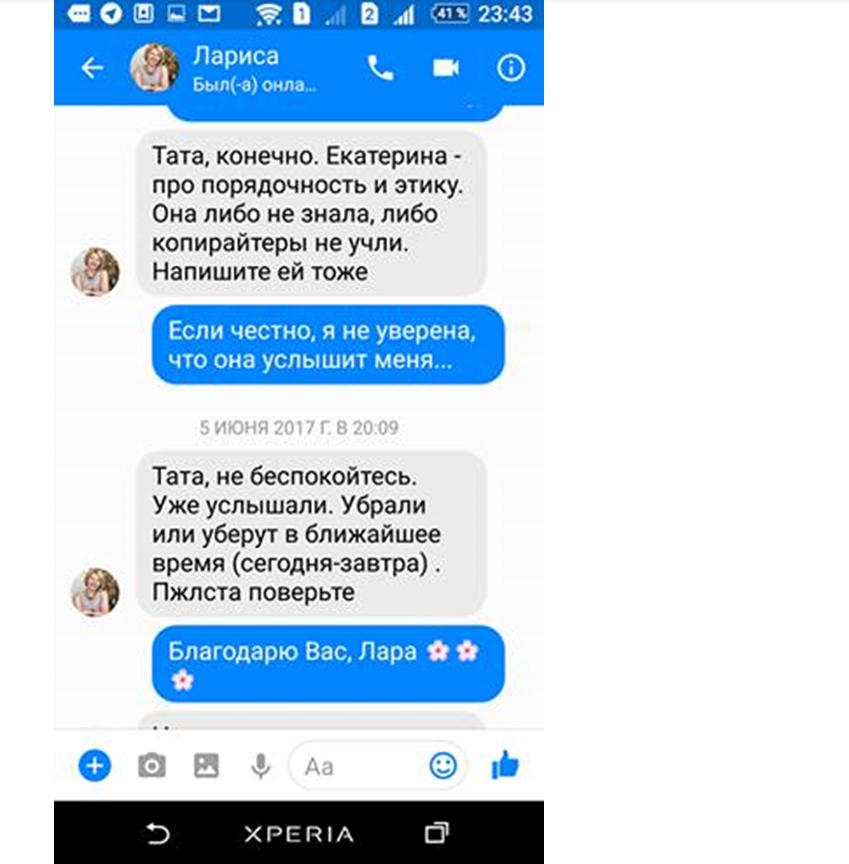Tap the microphone to record voice

[261, 765]
